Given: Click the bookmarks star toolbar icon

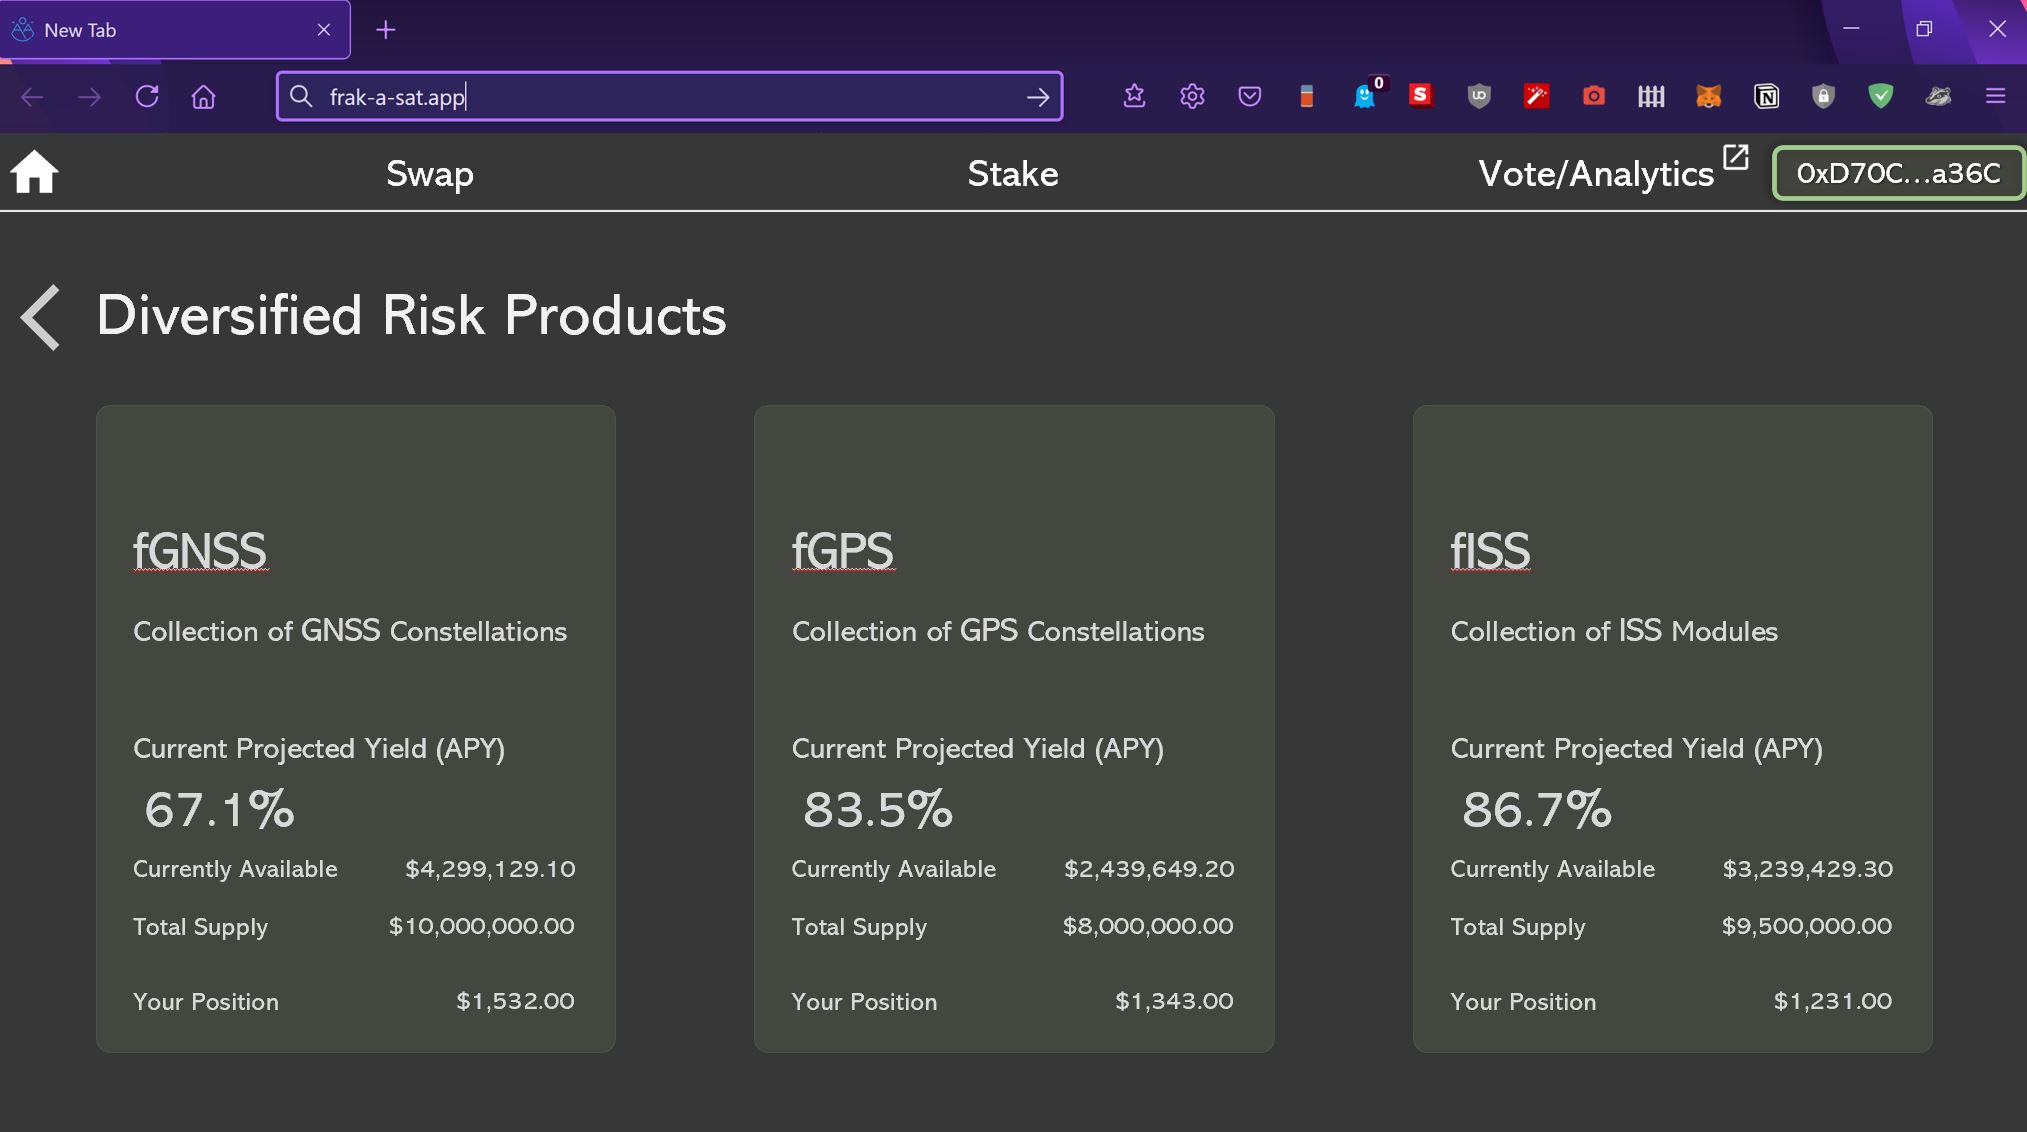Looking at the screenshot, I should coord(1134,96).
